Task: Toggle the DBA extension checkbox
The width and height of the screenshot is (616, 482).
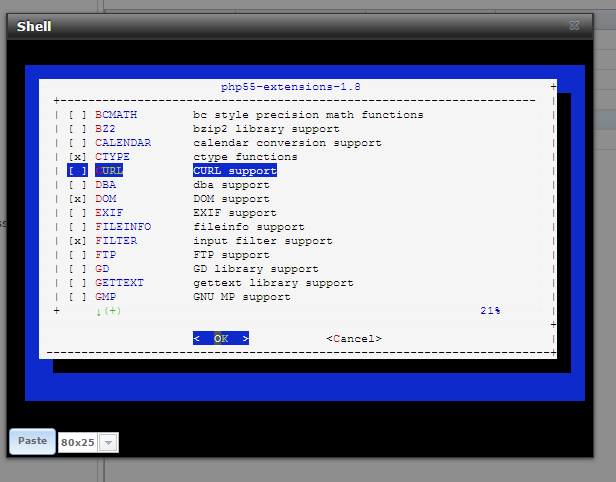Action: (x=77, y=185)
